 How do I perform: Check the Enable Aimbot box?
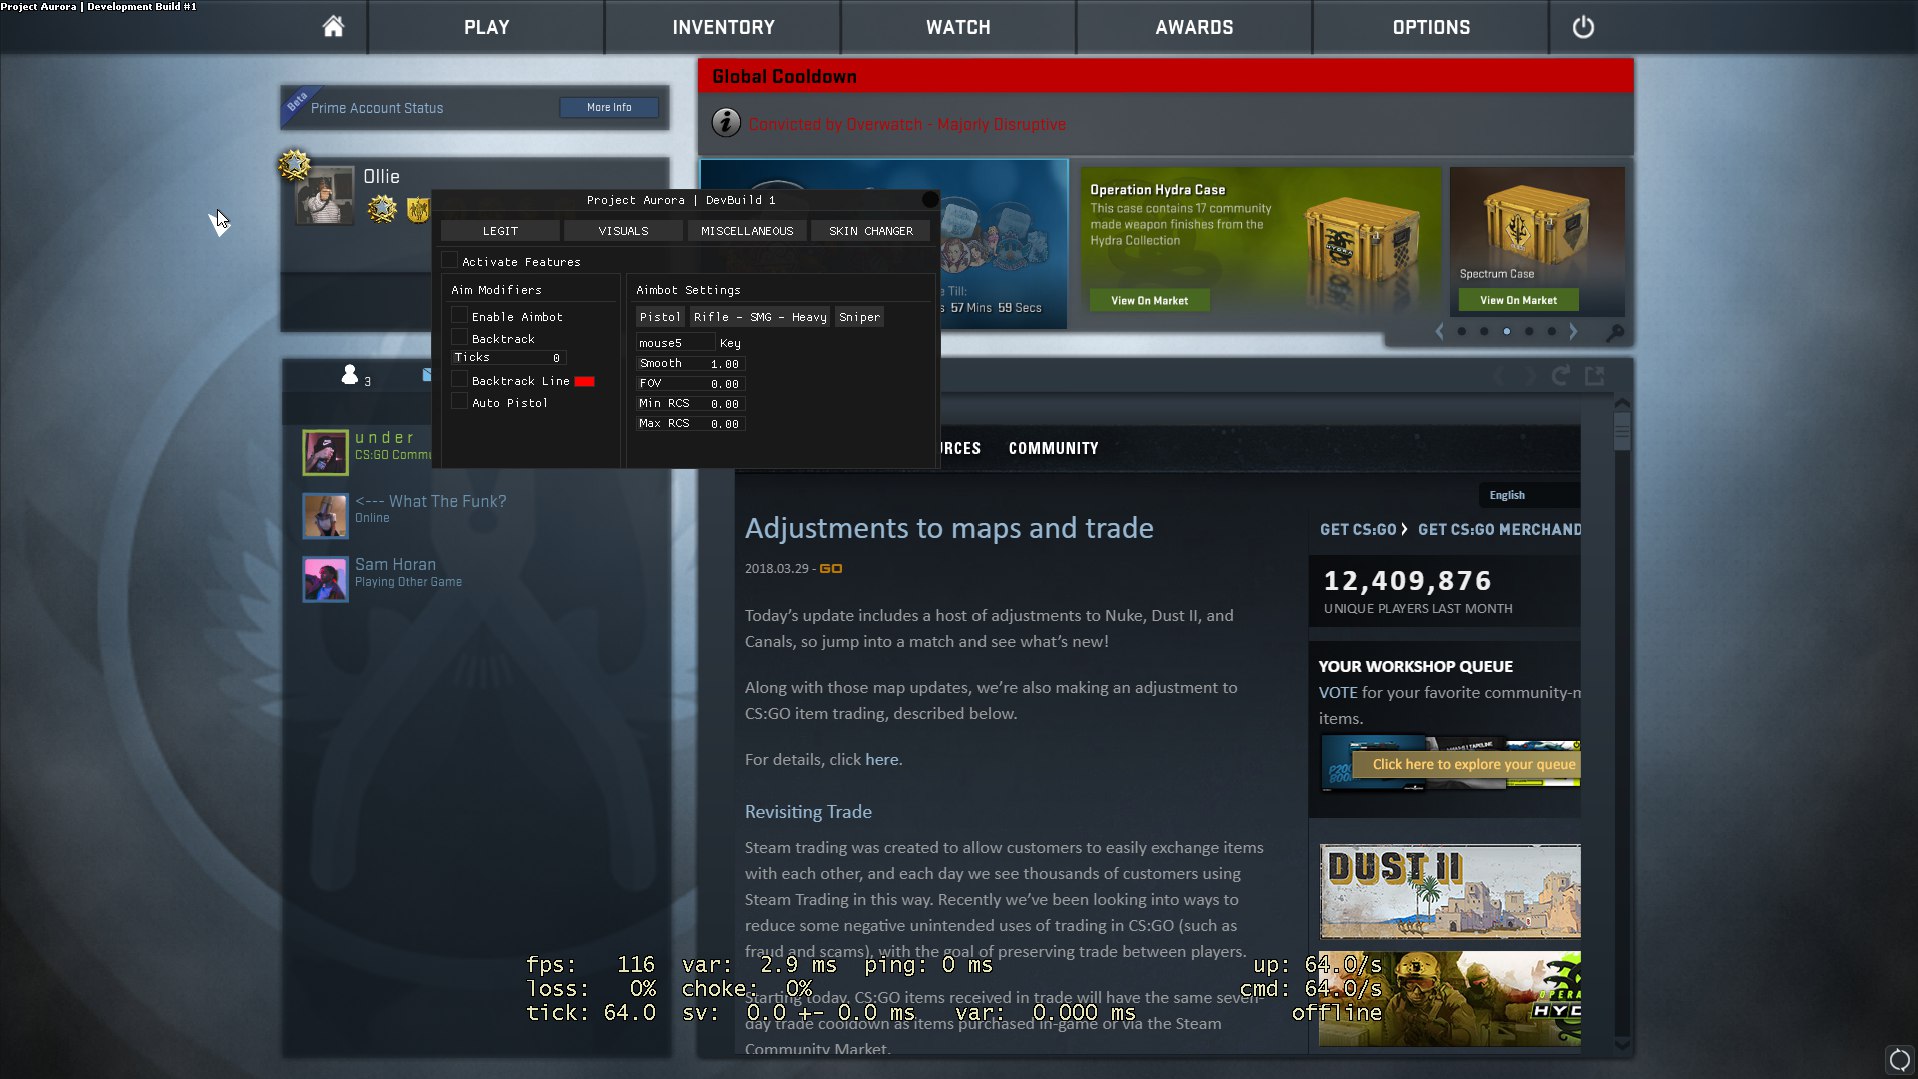coord(460,315)
